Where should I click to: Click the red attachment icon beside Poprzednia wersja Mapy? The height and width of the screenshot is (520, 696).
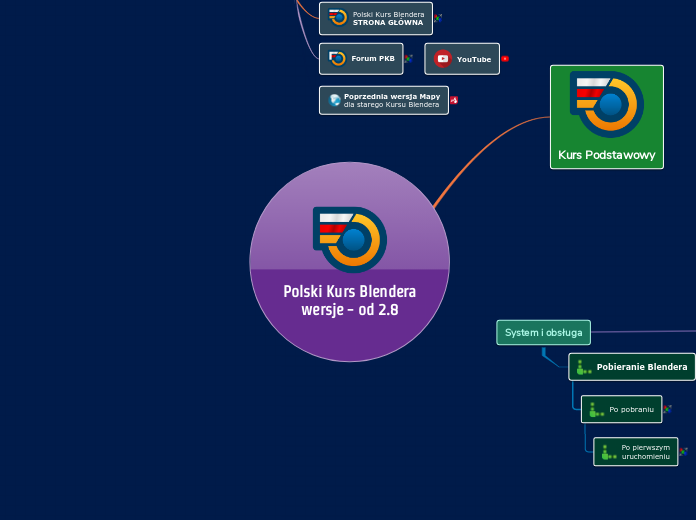[x=454, y=100]
